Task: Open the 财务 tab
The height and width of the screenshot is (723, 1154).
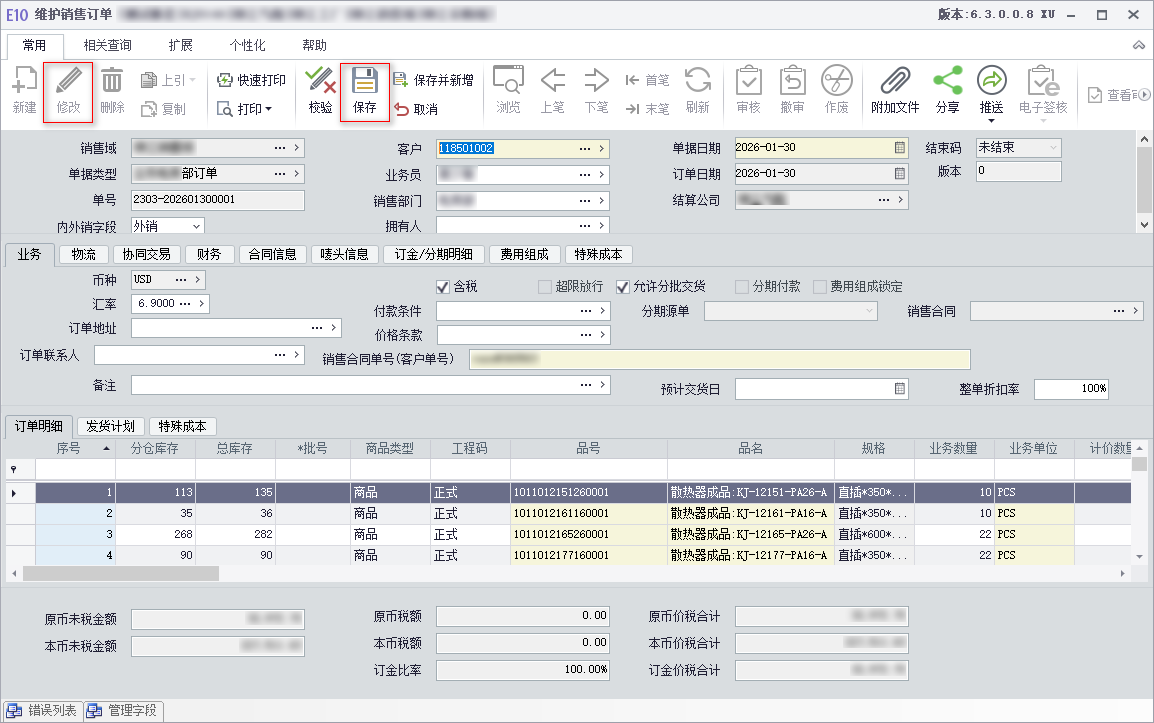Action: point(209,254)
